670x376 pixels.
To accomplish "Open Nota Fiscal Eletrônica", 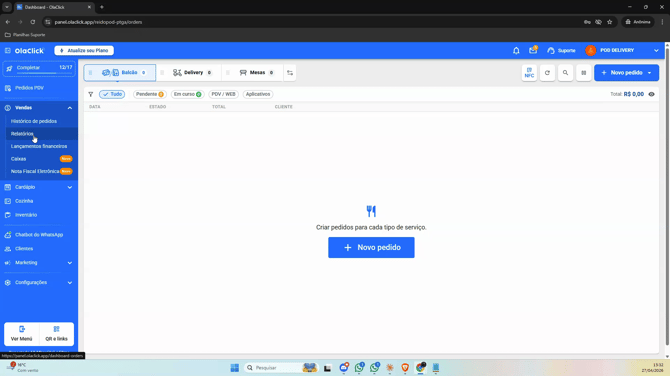I will tap(35, 171).
